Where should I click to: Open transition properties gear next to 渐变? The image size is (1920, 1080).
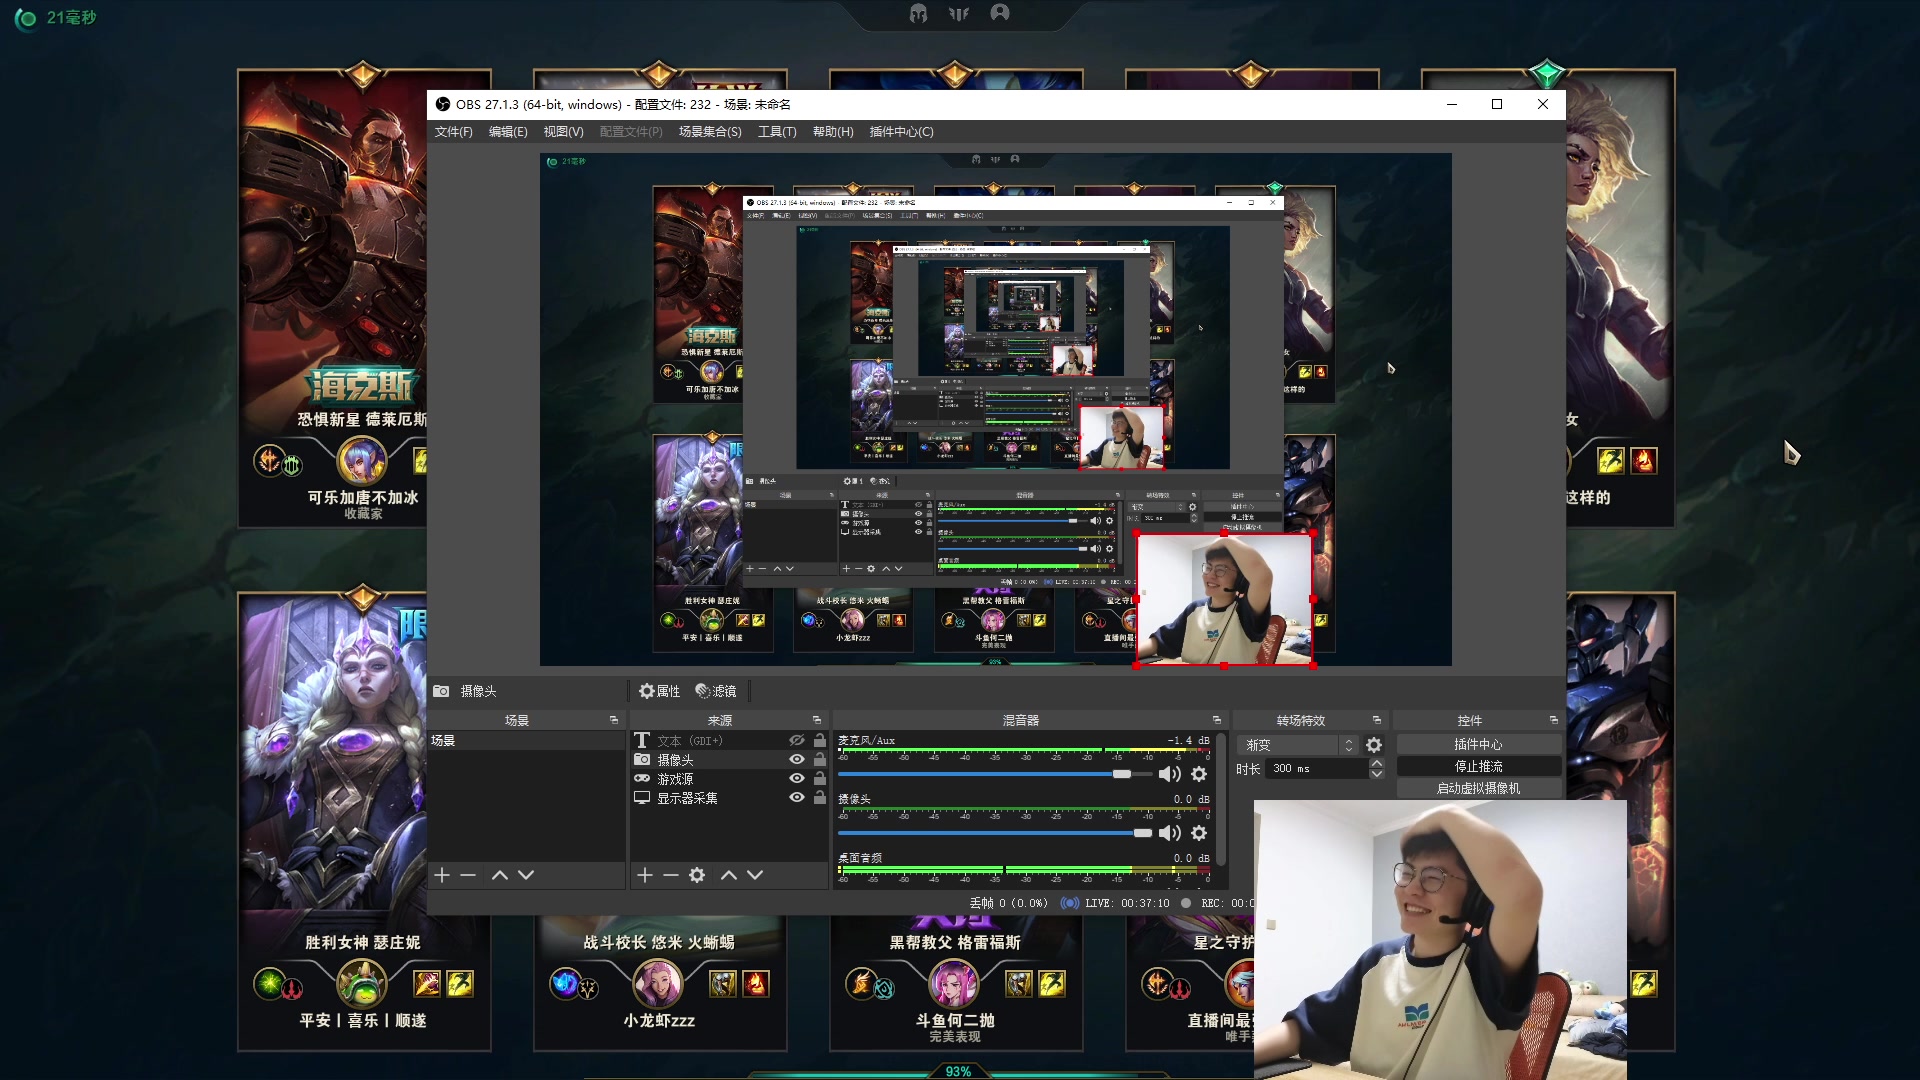pos(1374,745)
